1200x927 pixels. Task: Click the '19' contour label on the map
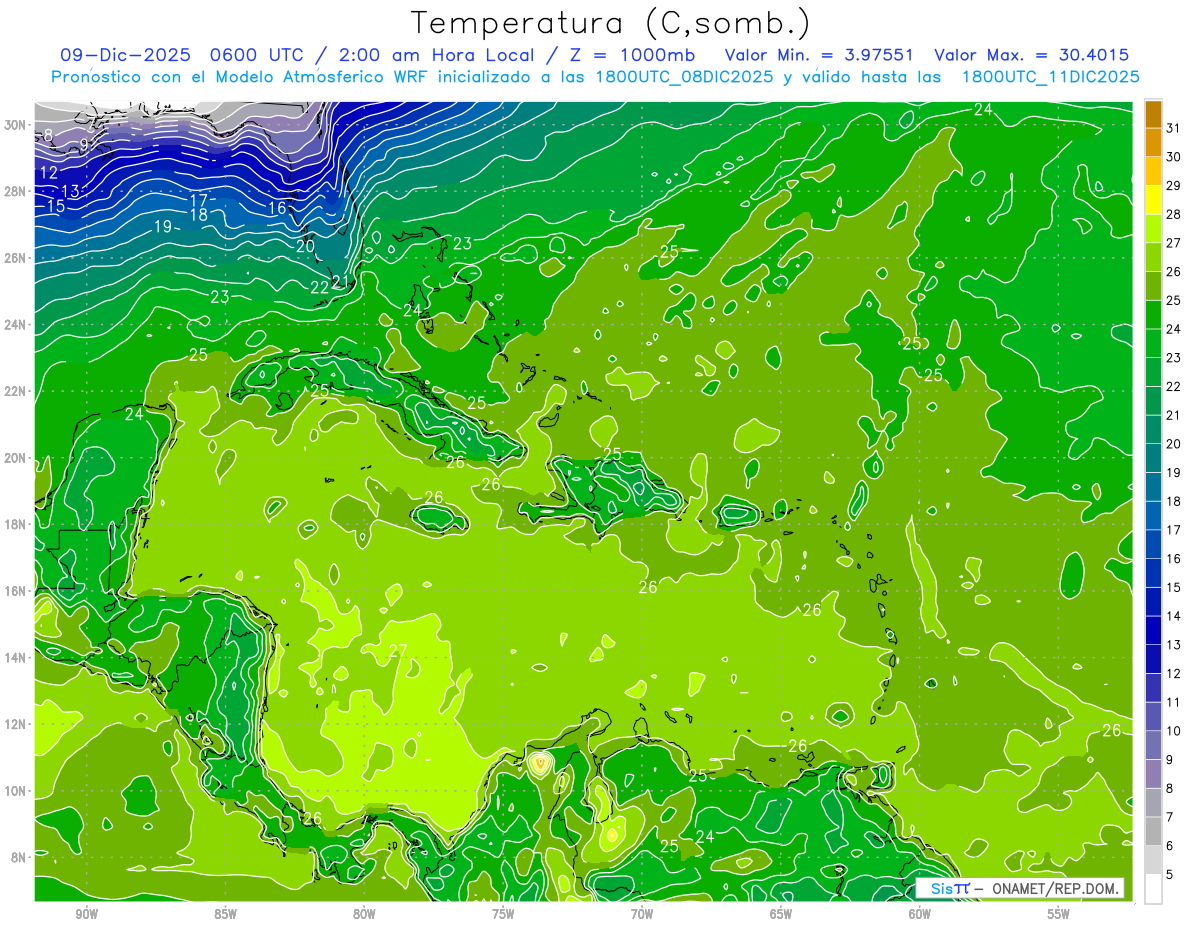tap(163, 227)
